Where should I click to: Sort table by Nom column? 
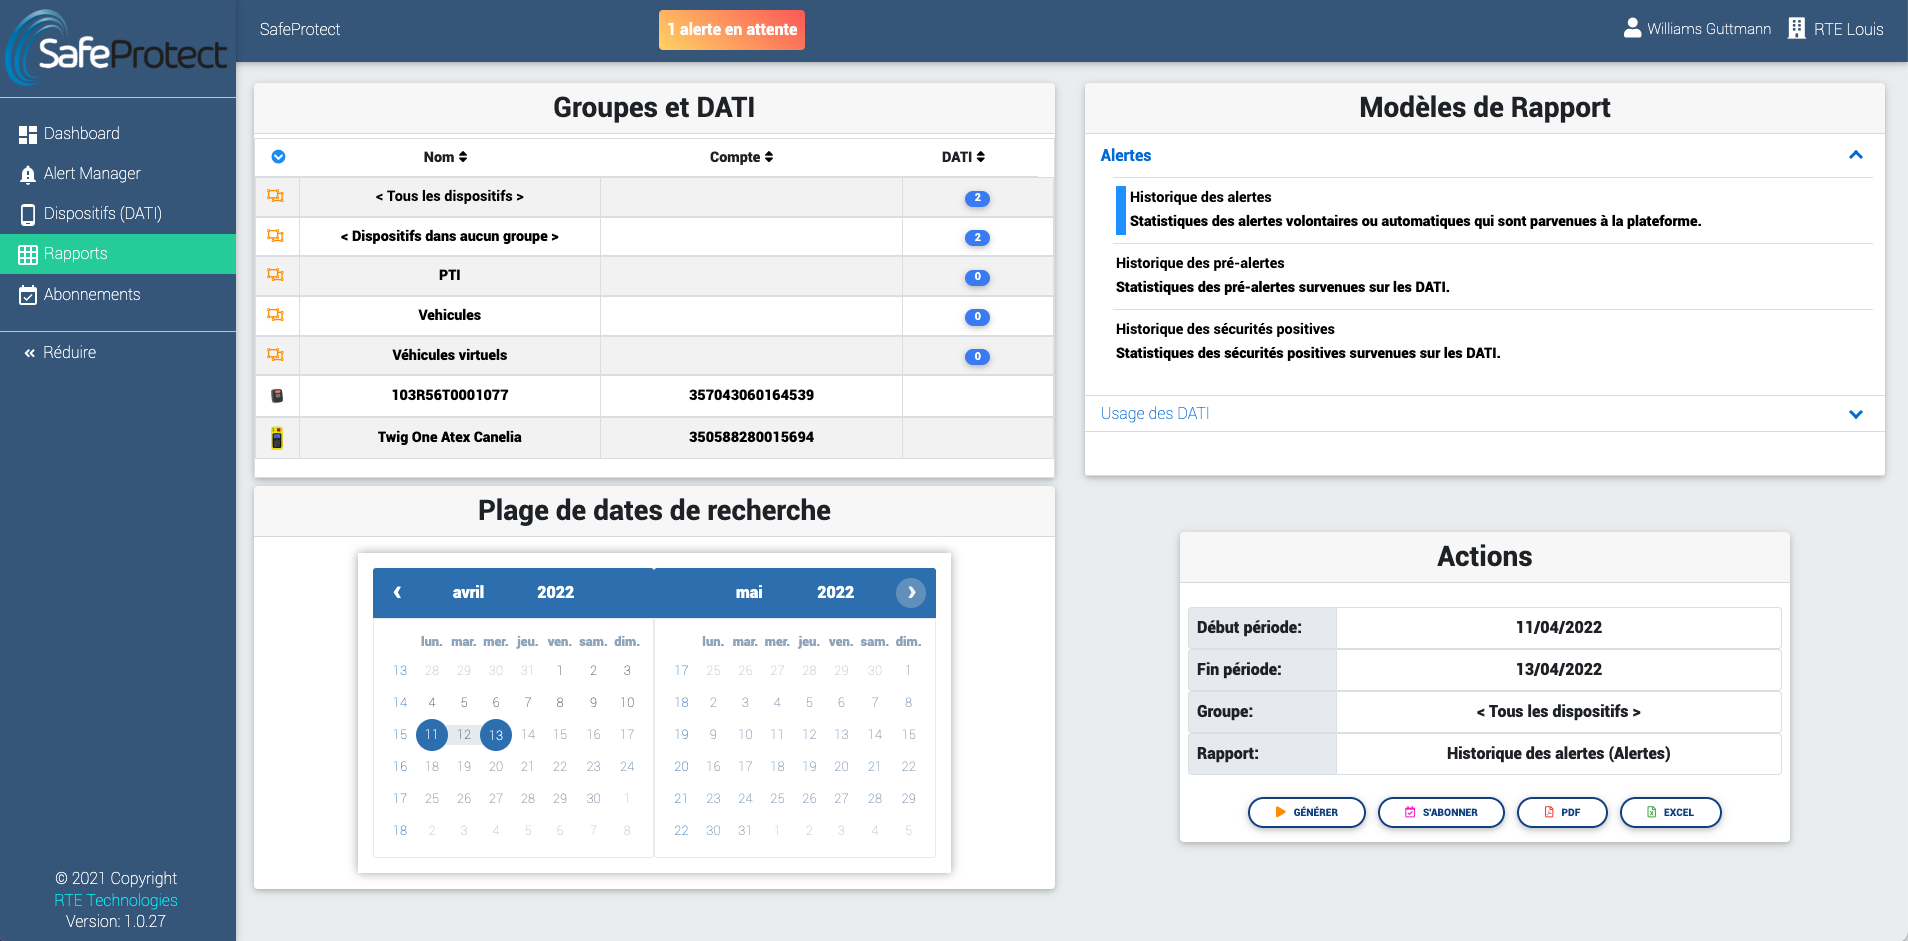click(445, 157)
